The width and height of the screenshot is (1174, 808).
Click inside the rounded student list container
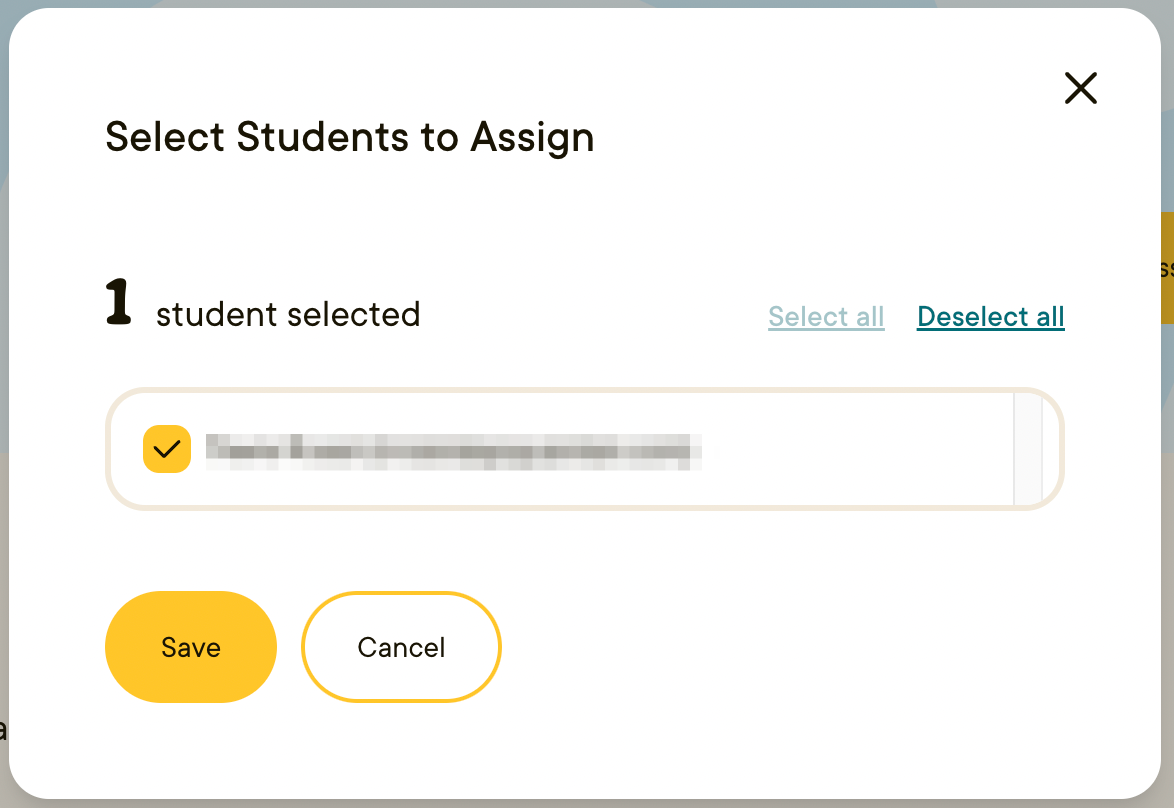[x=584, y=449]
